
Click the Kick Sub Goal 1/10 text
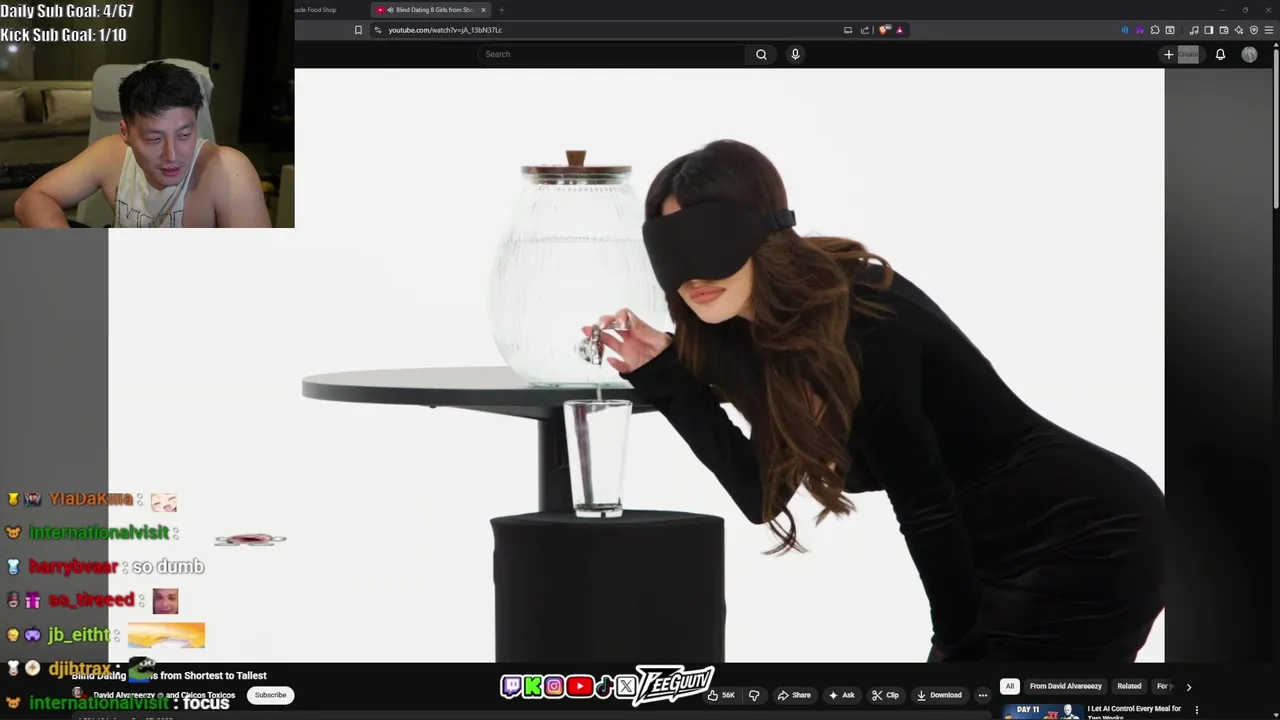point(64,35)
